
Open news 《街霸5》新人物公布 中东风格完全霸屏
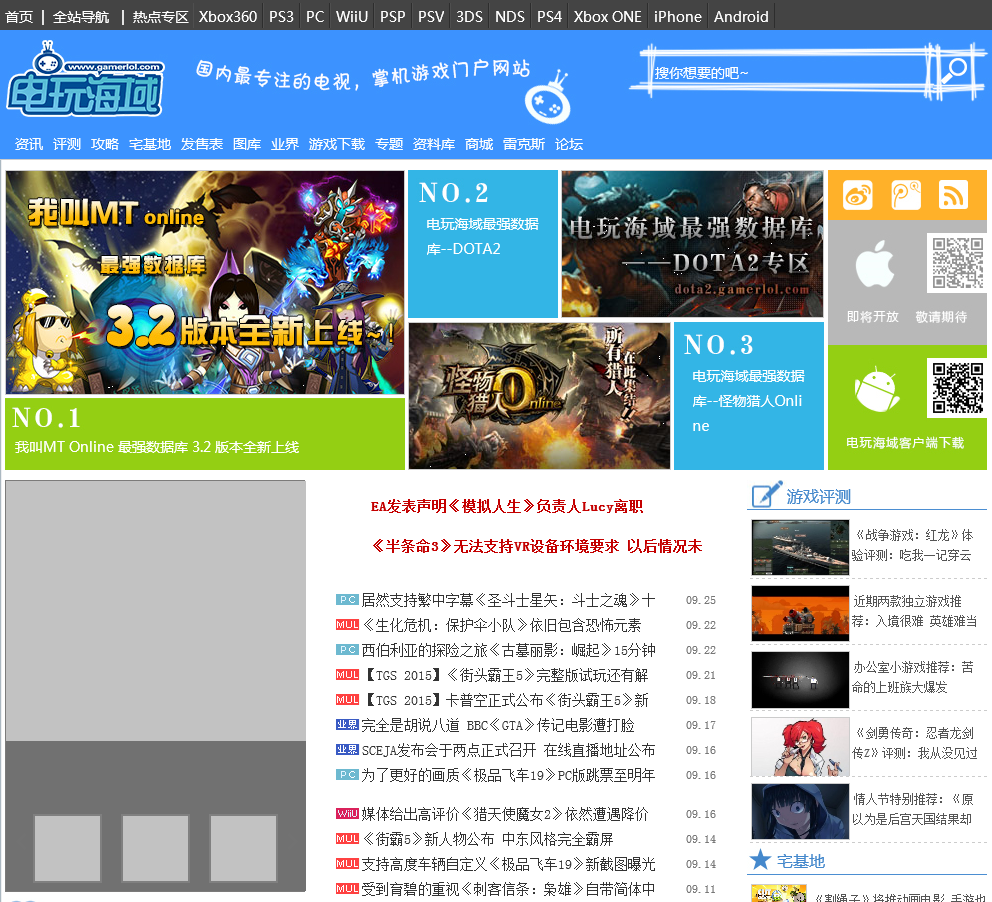487,839
